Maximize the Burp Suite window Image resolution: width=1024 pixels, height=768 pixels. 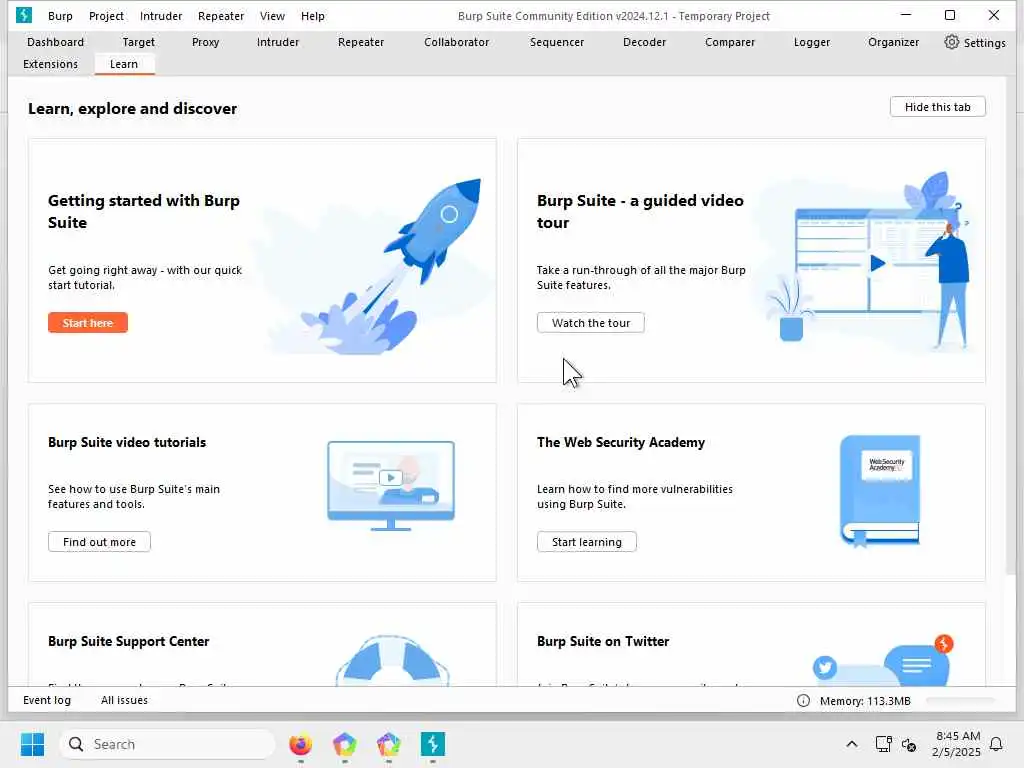pos(950,15)
